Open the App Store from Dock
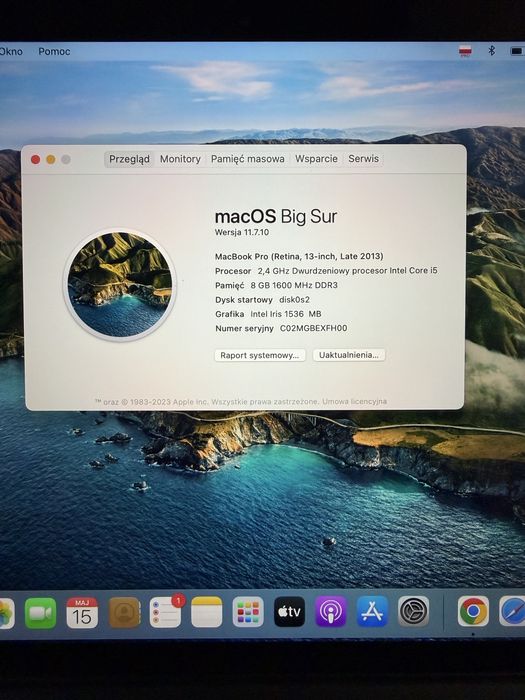525x700 pixels. click(x=372, y=611)
